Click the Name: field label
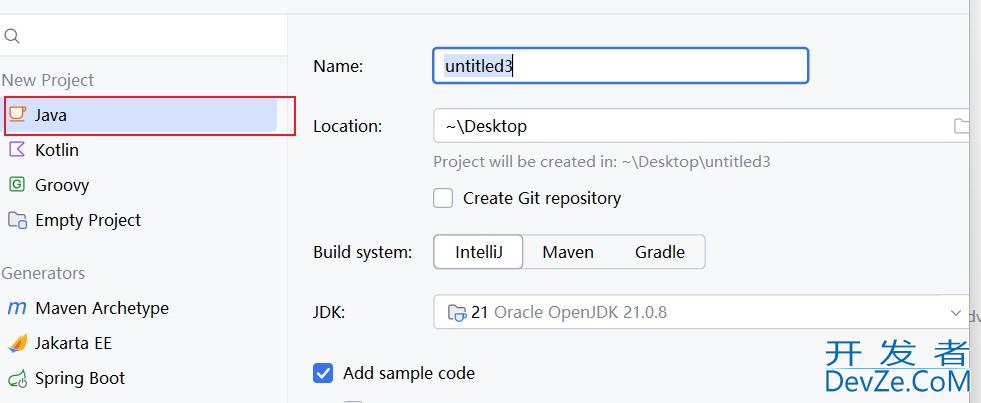Image resolution: width=981 pixels, height=403 pixels. (338, 66)
